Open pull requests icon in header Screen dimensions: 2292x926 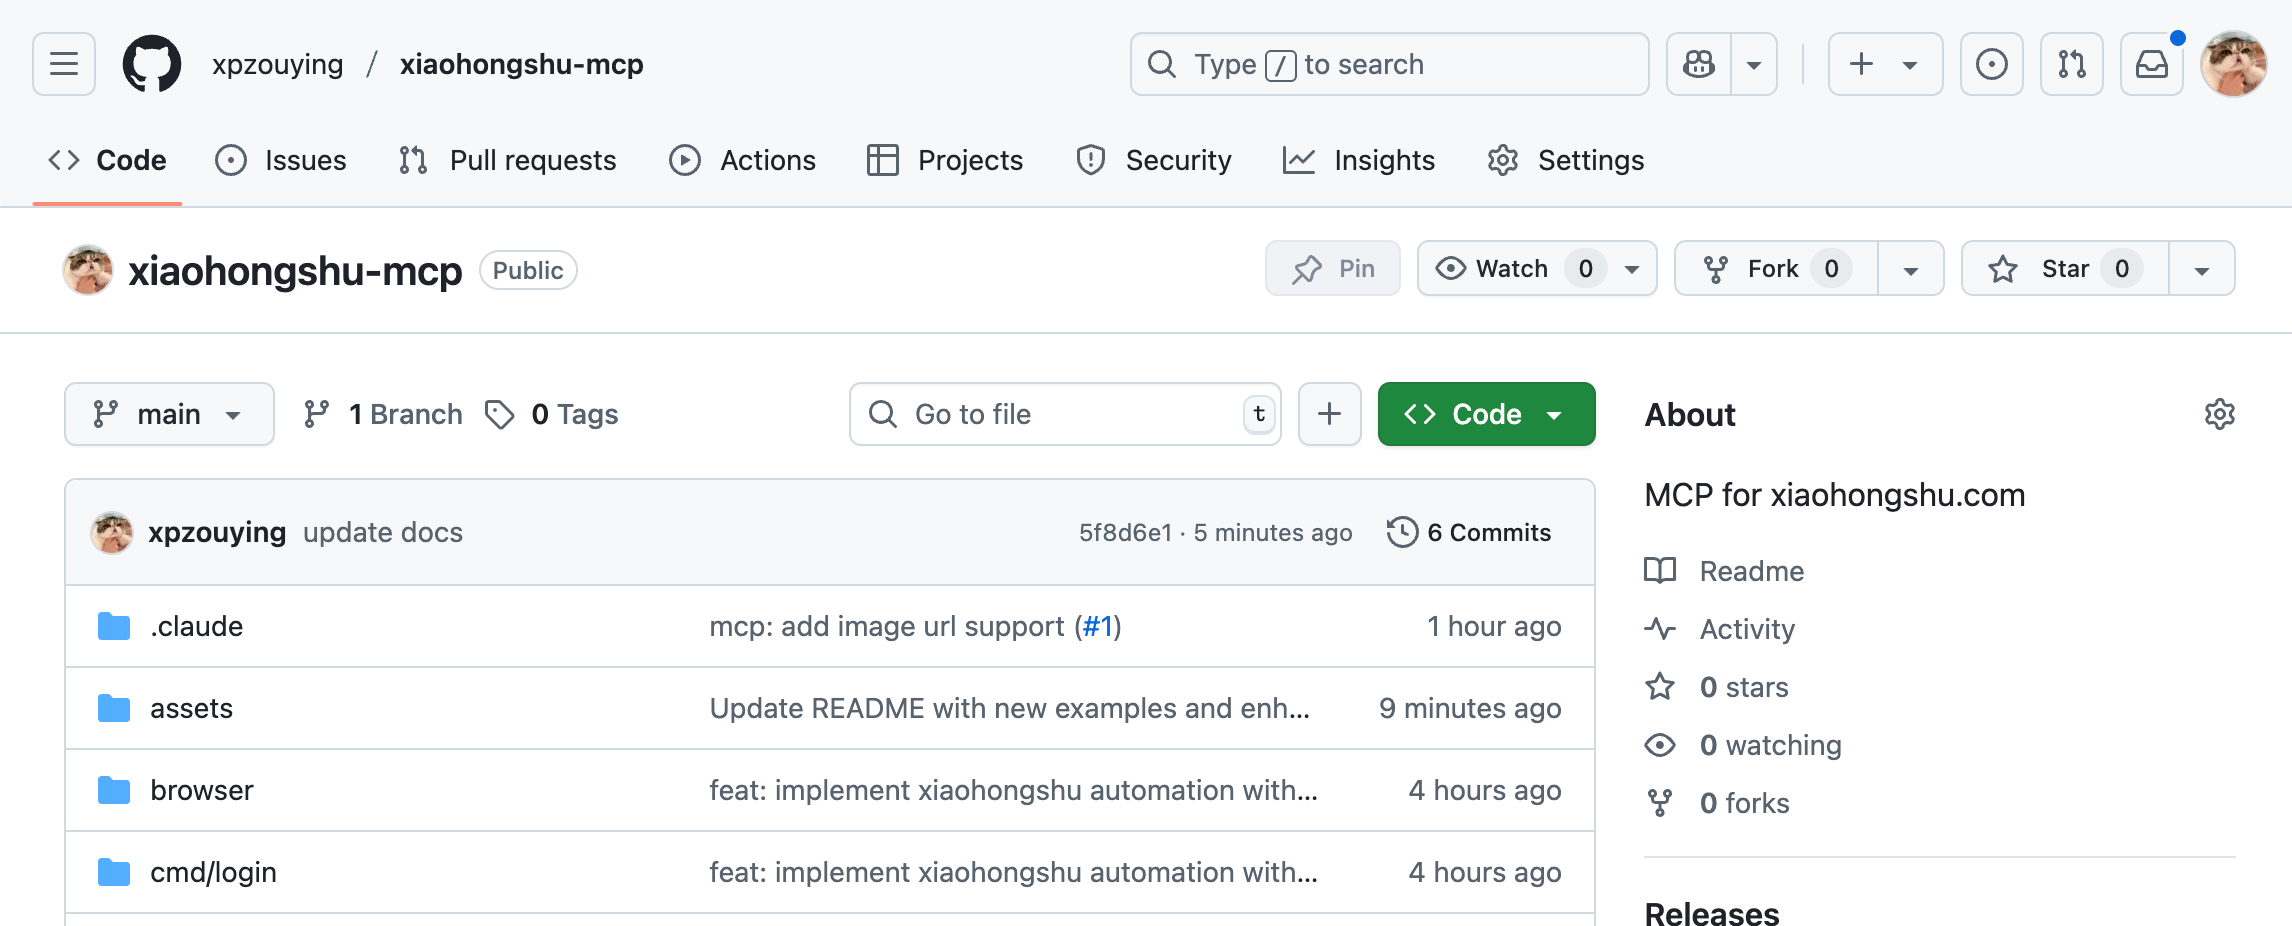(2071, 64)
